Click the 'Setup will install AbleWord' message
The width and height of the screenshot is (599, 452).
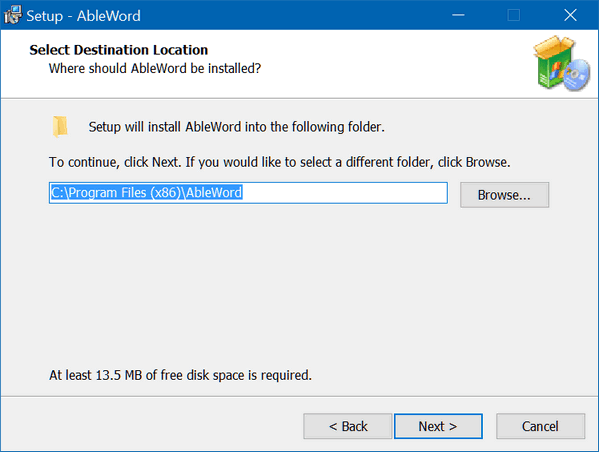point(236,127)
